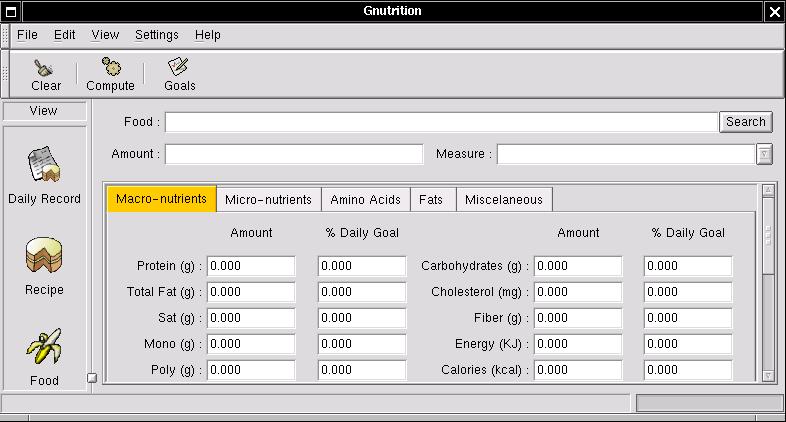Switch to the Recipe cake icon

[x=44, y=256]
